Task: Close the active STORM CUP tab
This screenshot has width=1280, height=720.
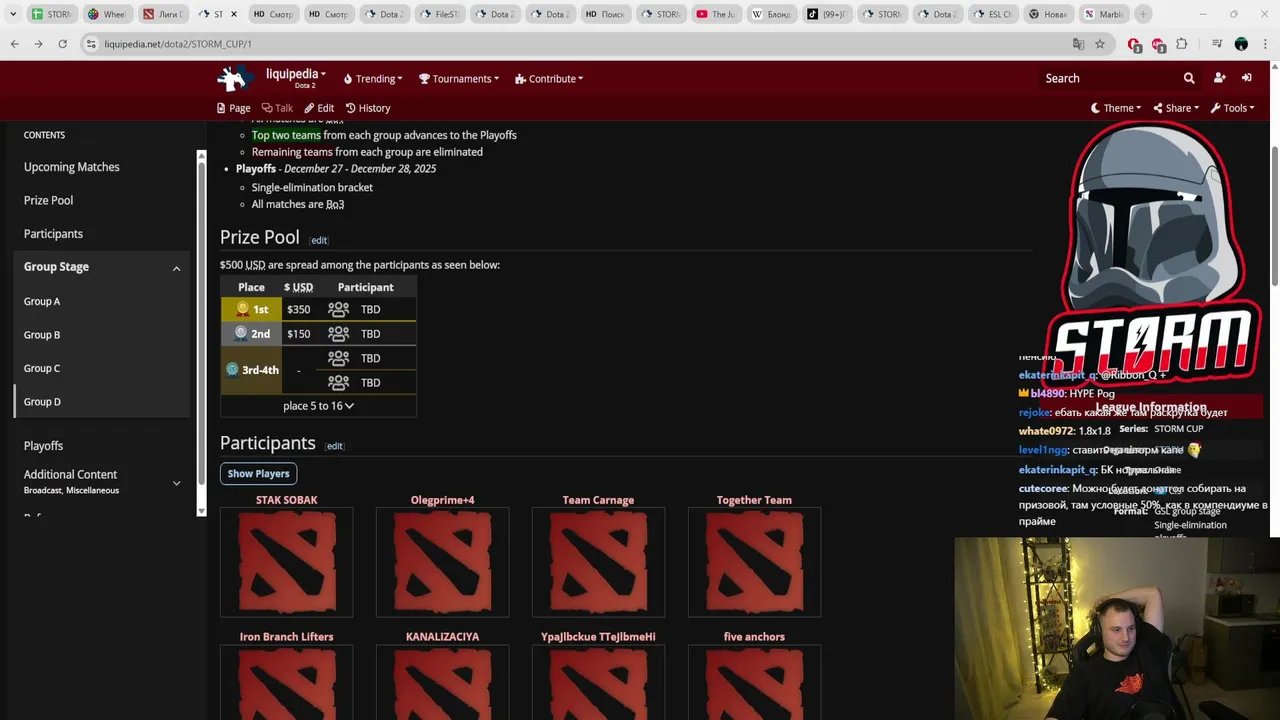Action: point(234,14)
